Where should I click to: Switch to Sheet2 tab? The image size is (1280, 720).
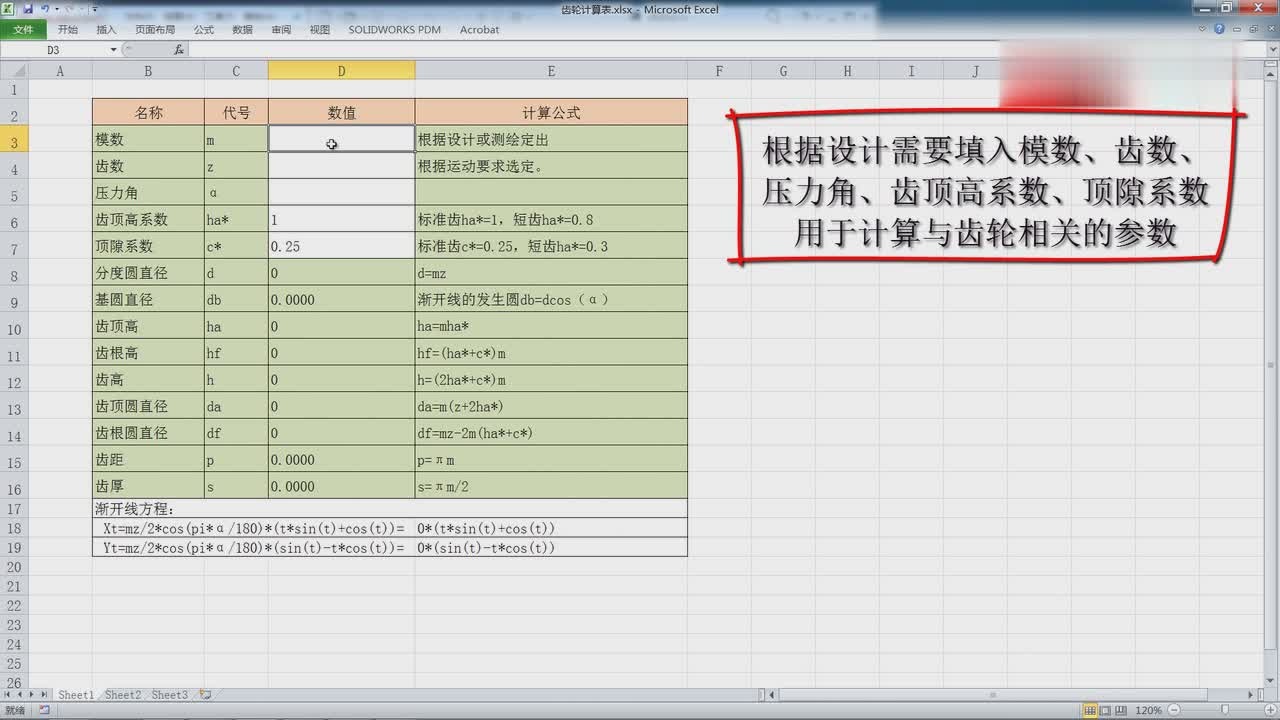(123, 695)
